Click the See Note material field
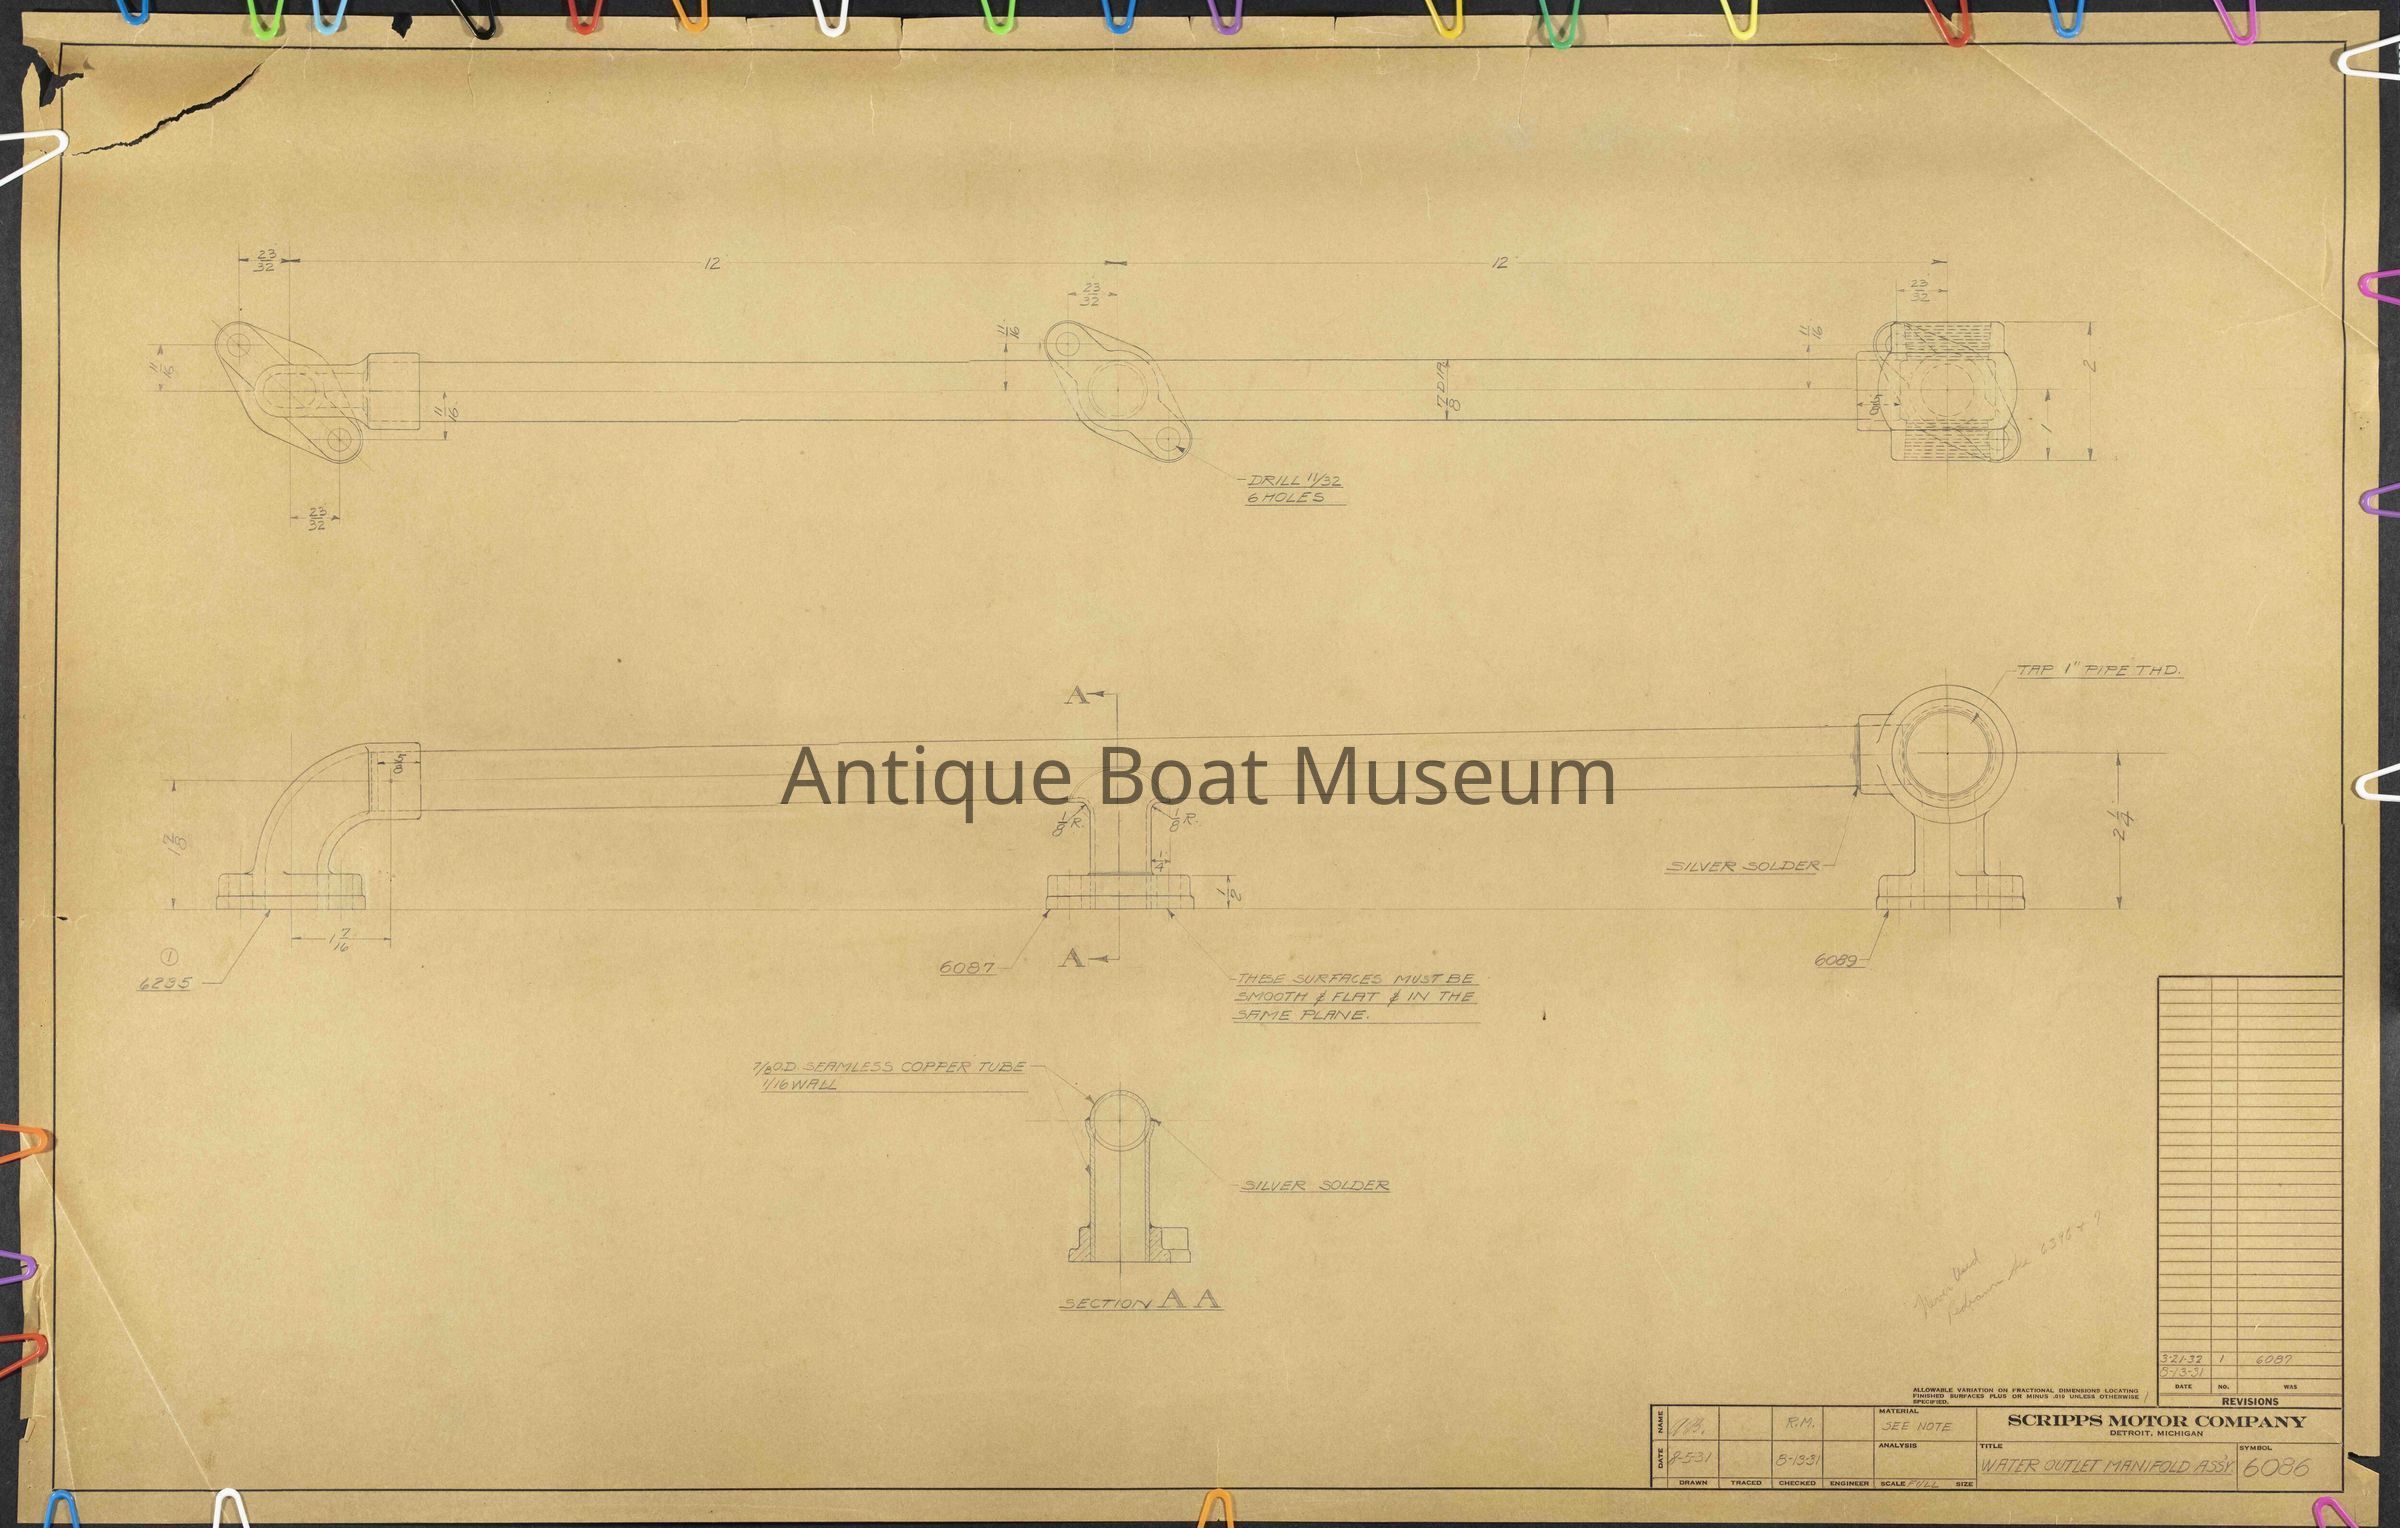Image resolution: width=2400 pixels, height=1528 pixels. click(1916, 1427)
